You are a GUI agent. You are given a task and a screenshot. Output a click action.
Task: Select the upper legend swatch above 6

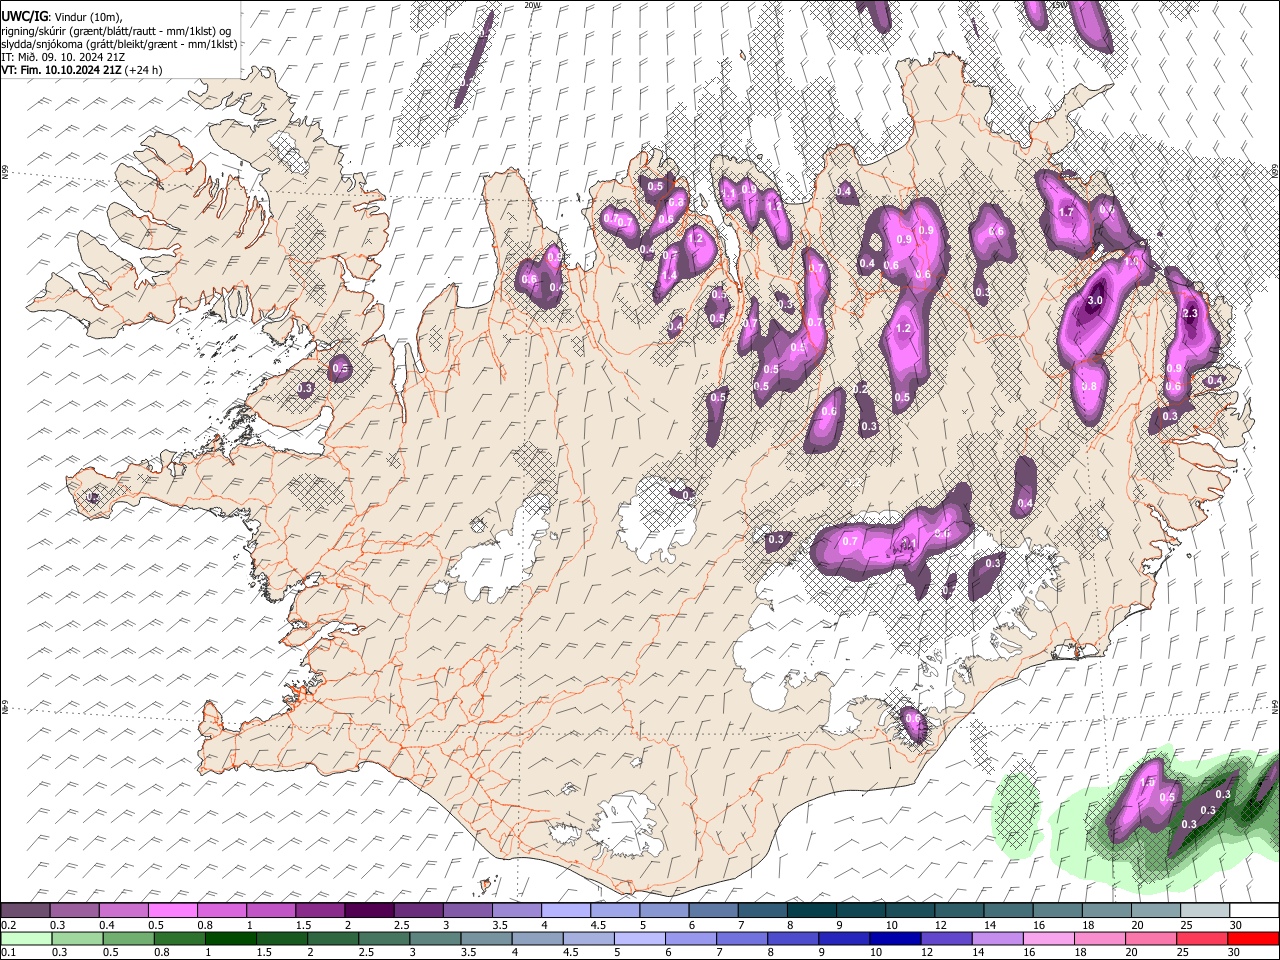(713, 911)
